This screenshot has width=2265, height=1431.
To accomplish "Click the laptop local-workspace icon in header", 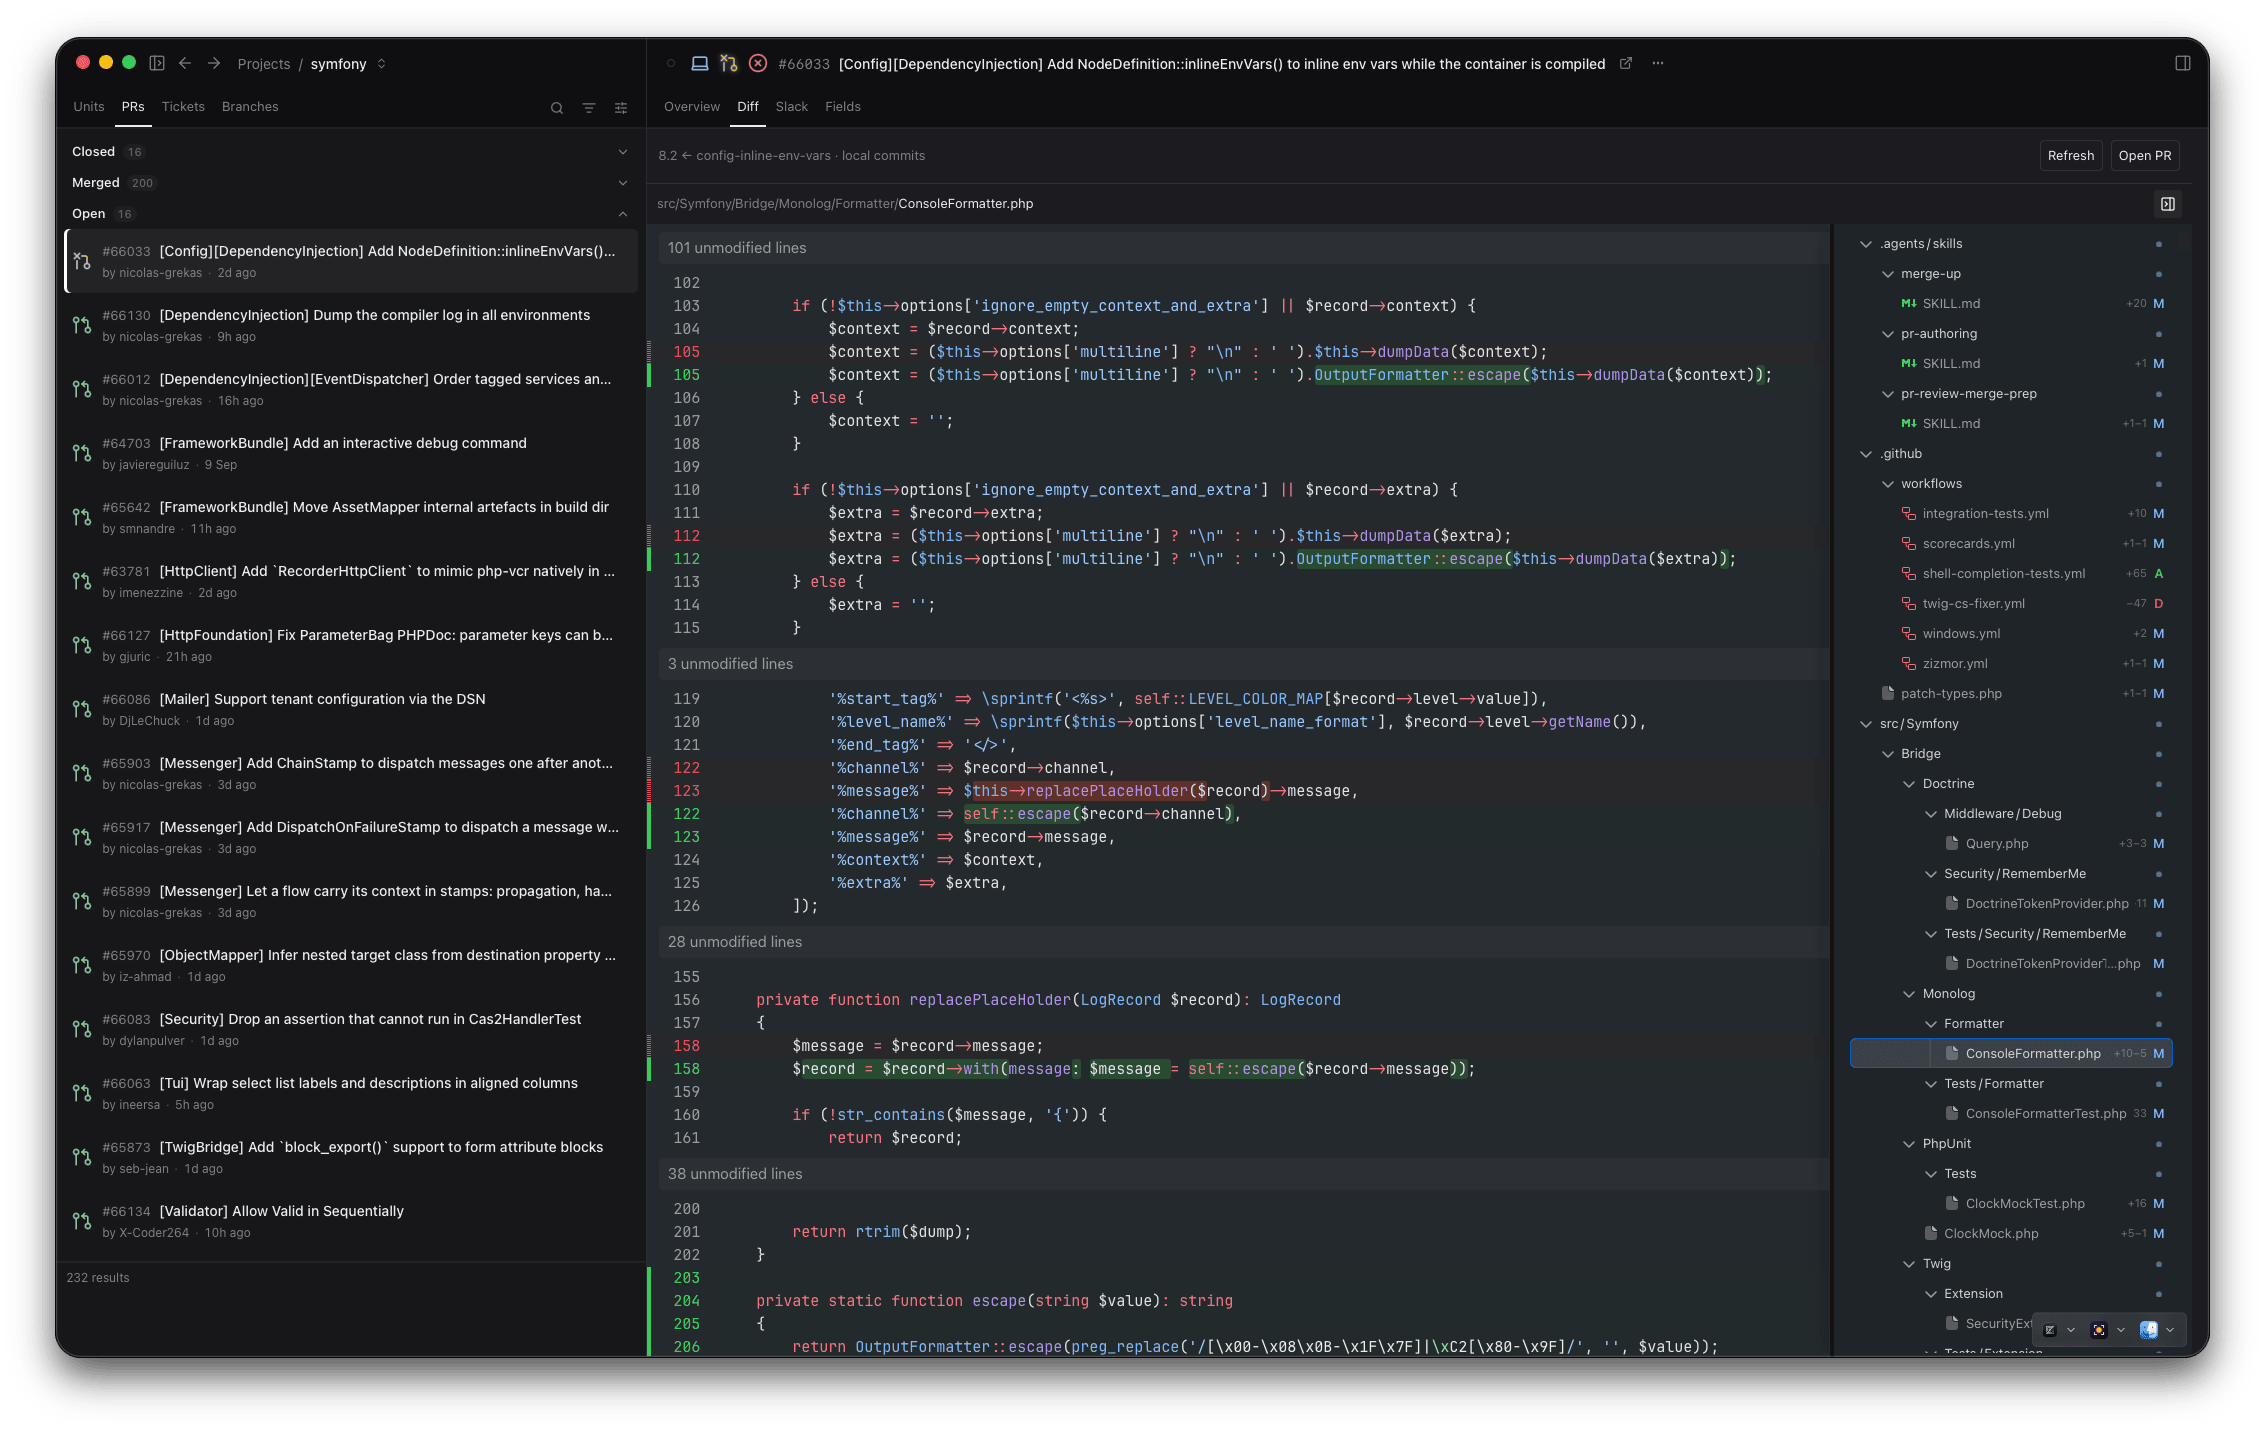I will coord(700,63).
